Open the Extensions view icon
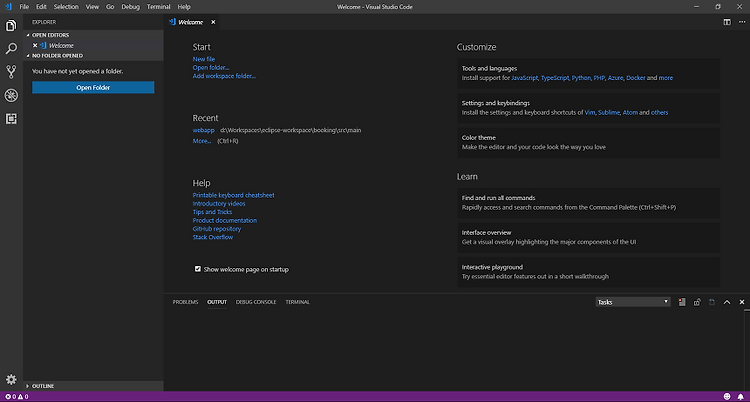750x402 pixels. tap(11, 119)
